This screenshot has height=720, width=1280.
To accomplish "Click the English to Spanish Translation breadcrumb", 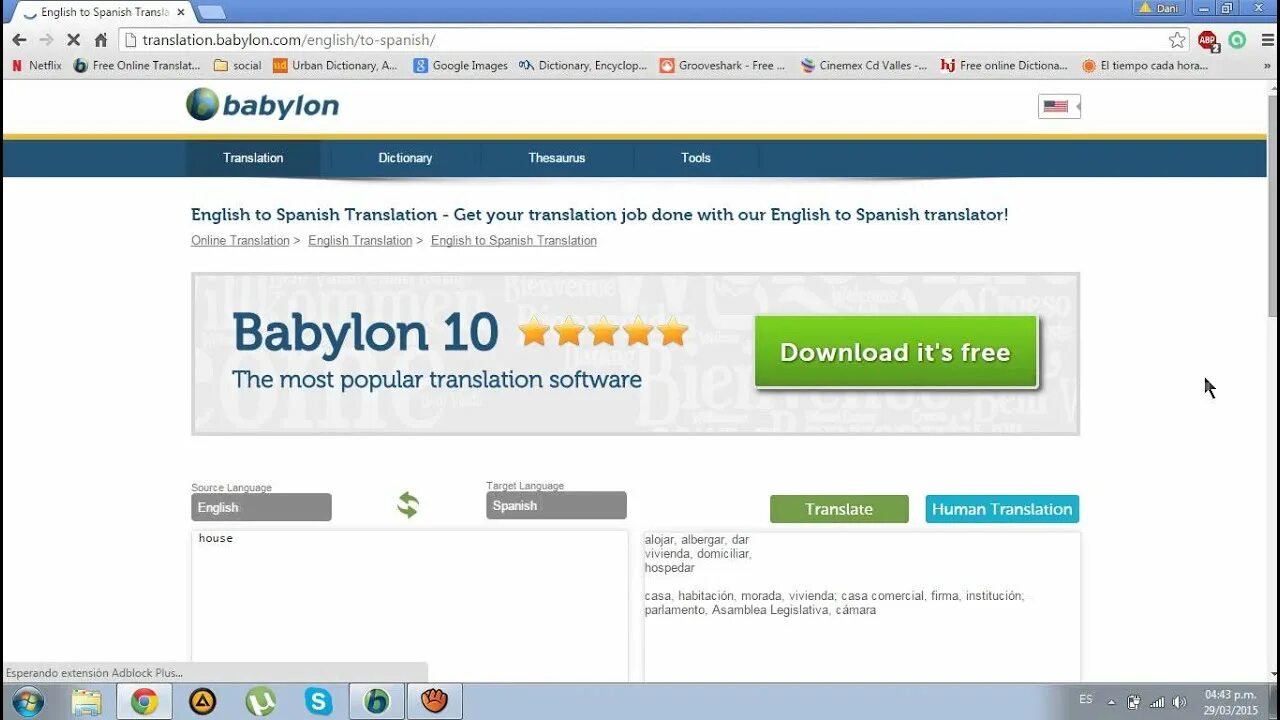I will [514, 241].
